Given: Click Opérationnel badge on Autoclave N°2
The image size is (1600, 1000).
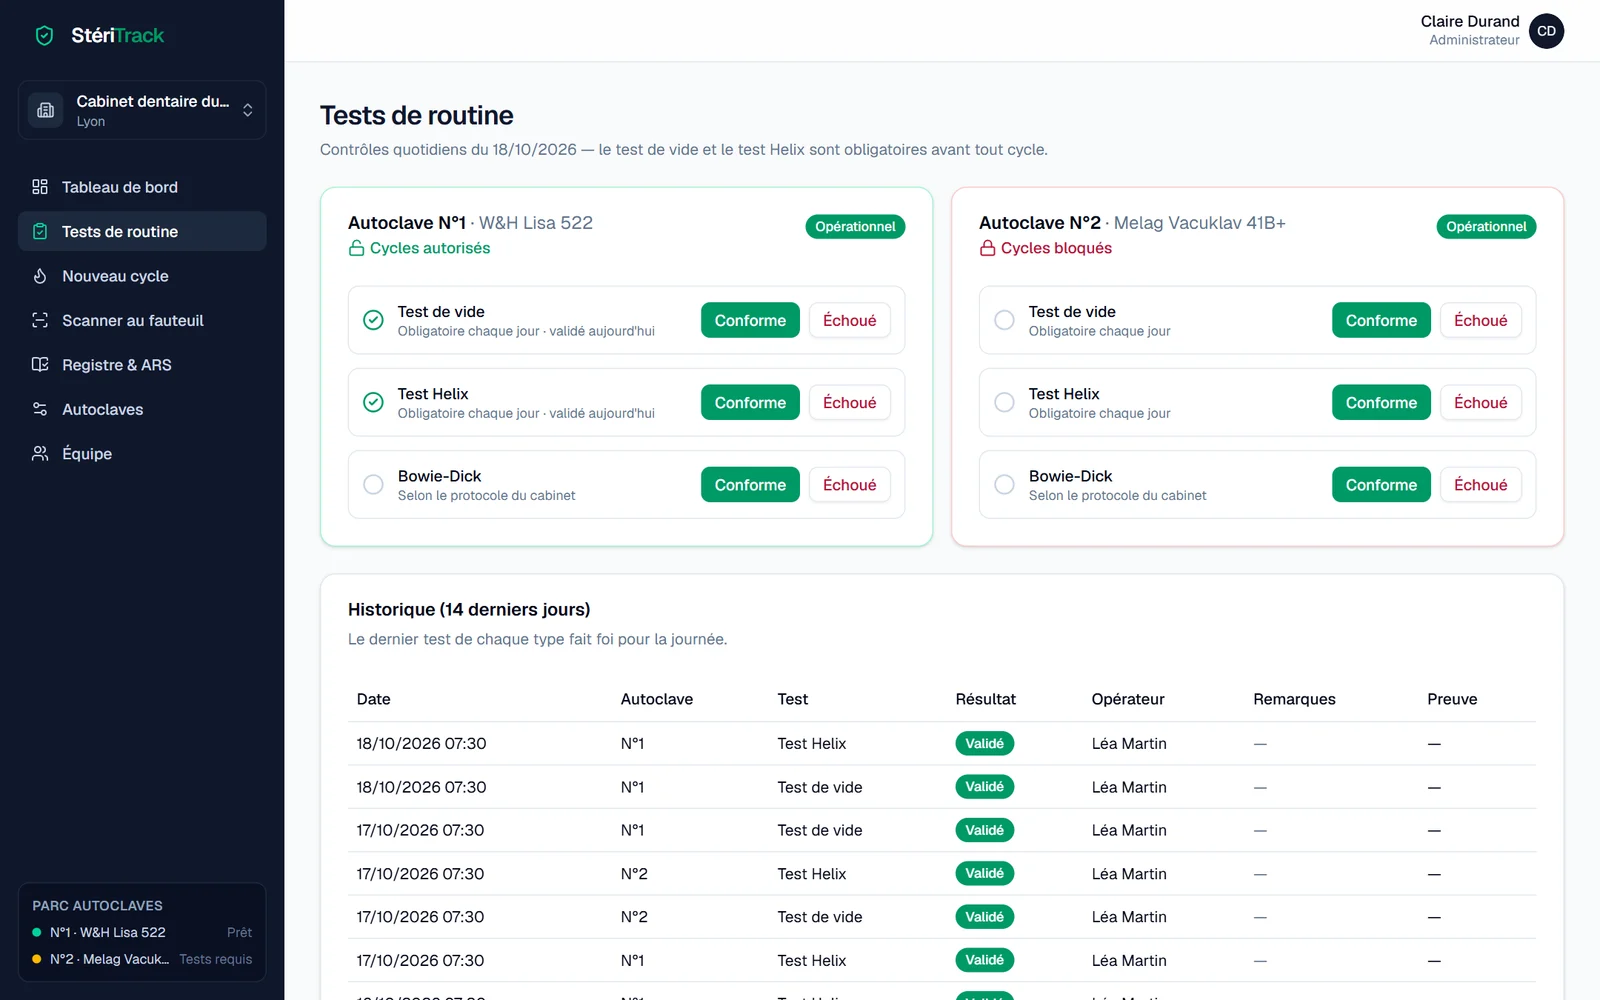Looking at the screenshot, I should pos(1486,227).
